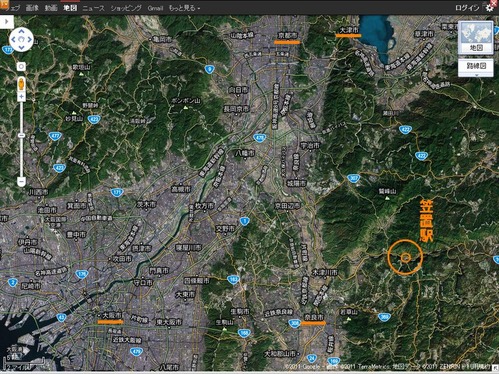Click the route 163 shield
The height and width of the screenshot is (374, 499).
(233, 280)
